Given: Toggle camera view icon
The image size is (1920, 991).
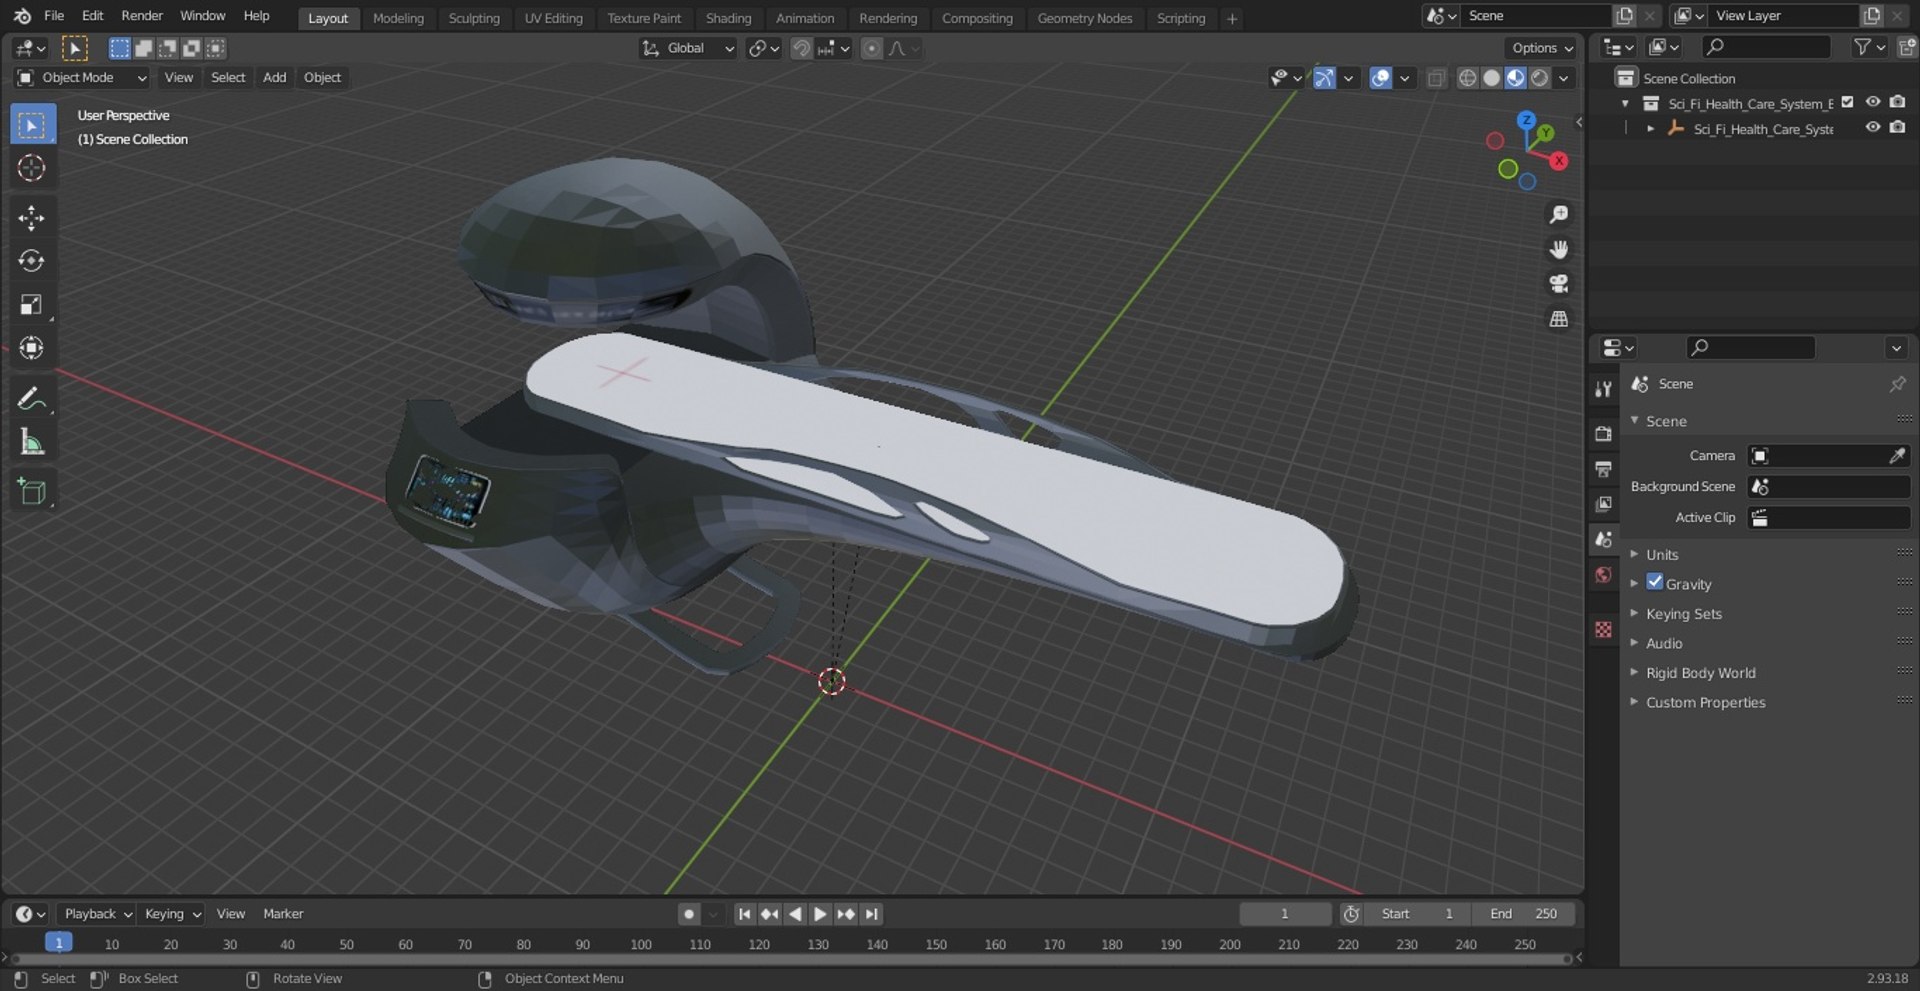Looking at the screenshot, I should coord(1558,284).
